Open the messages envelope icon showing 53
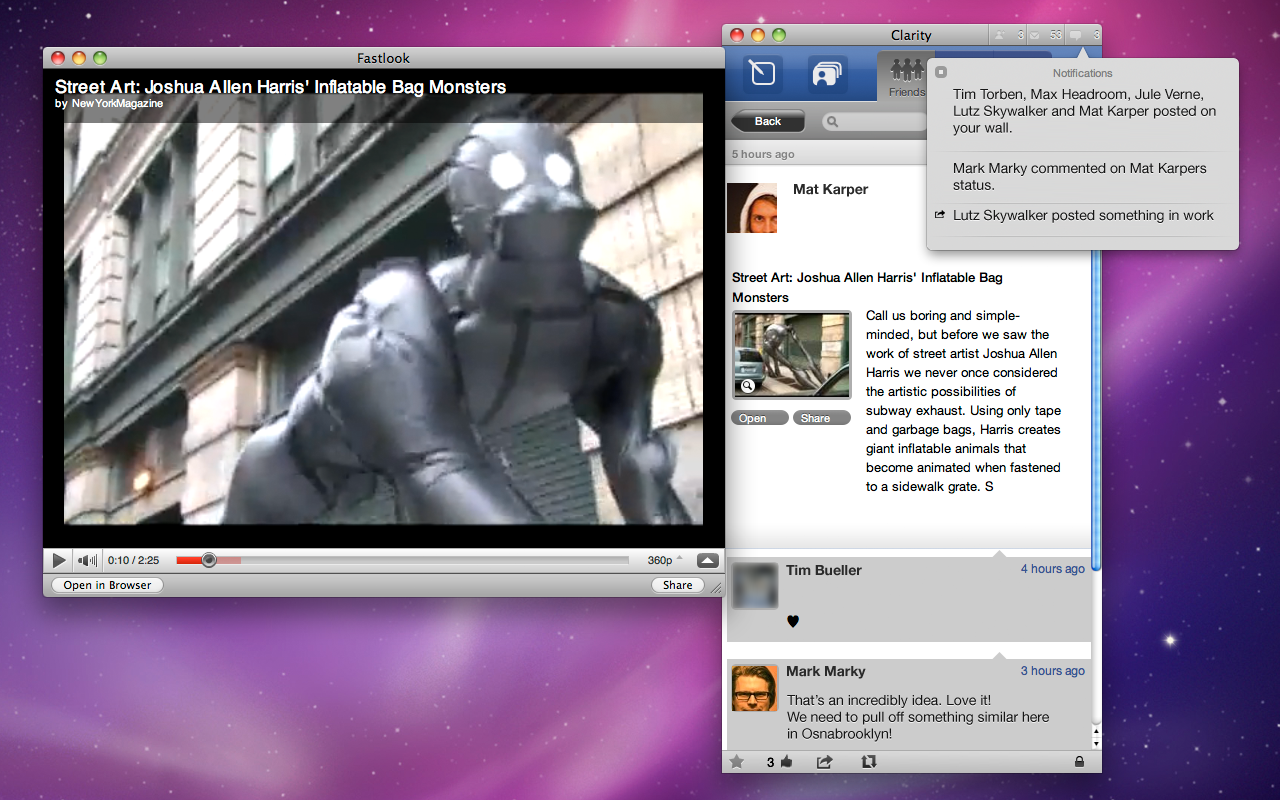The height and width of the screenshot is (800, 1280). pos(1034,35)
